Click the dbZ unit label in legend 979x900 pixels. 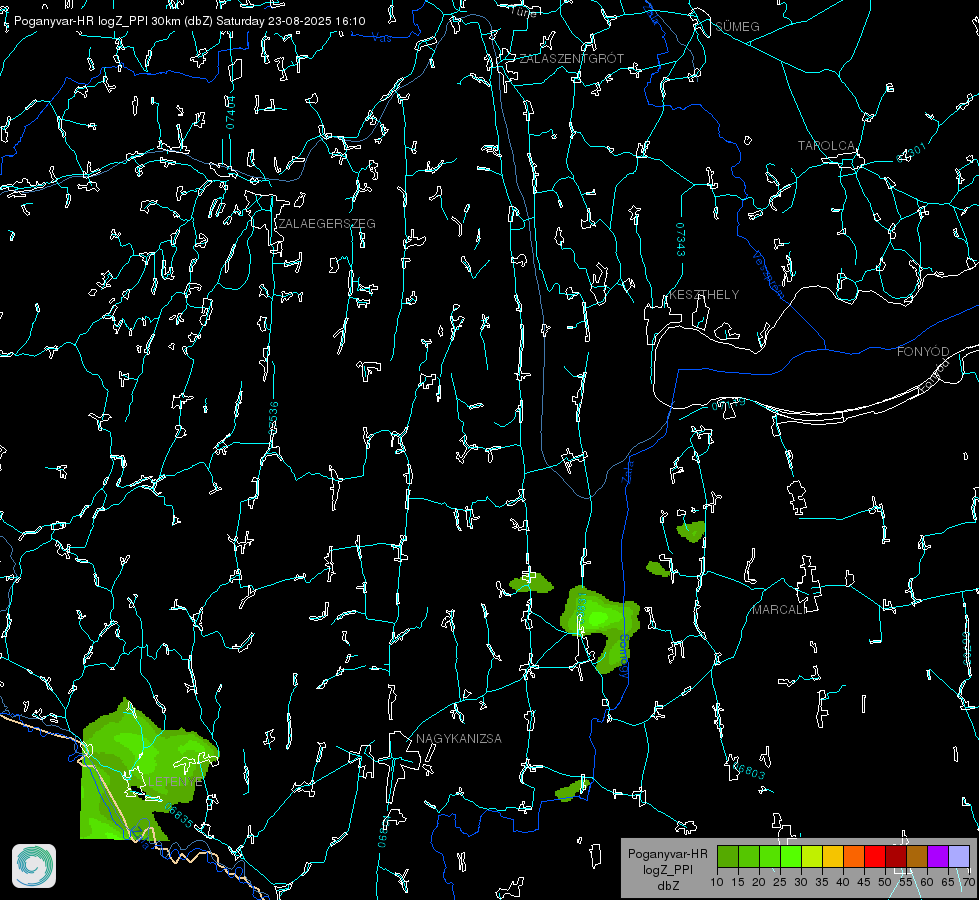pos(668,886)
